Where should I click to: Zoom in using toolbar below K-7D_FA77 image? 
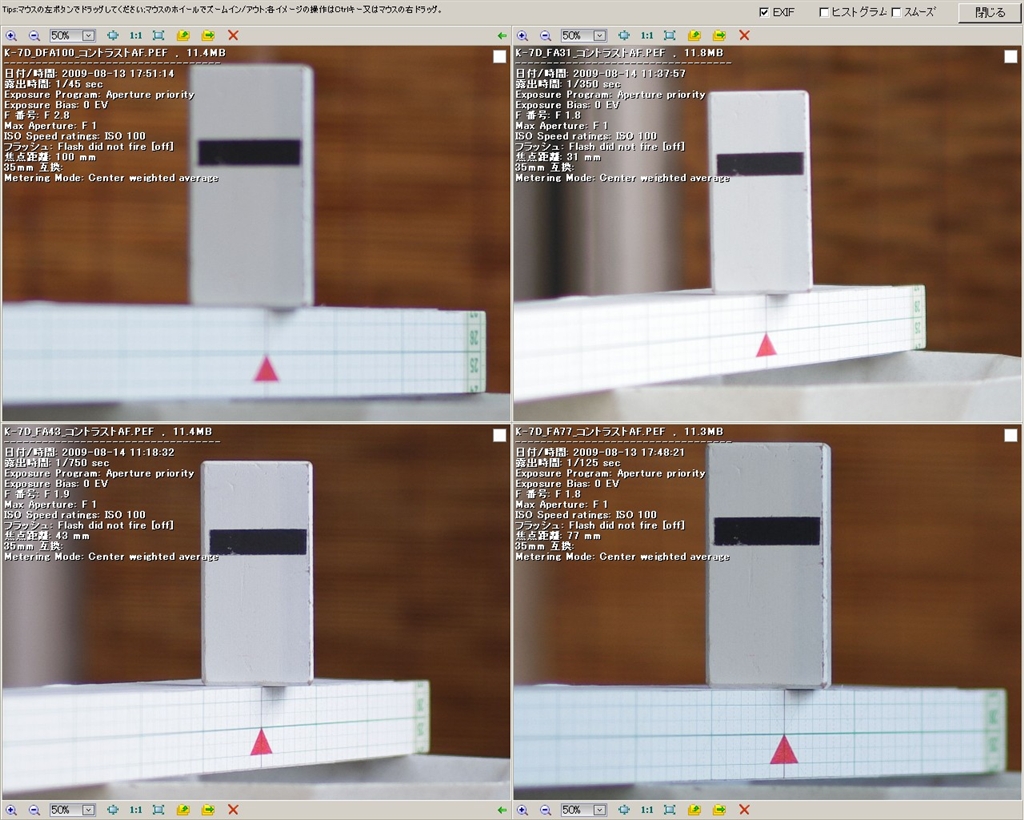(x=522, y=810)
